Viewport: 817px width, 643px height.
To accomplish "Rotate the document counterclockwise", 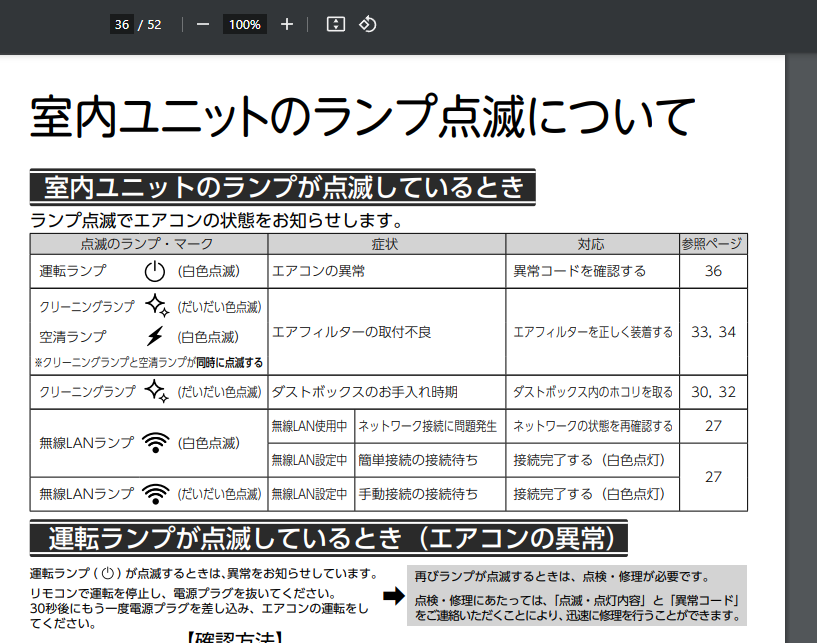I will tap(367, 24).
